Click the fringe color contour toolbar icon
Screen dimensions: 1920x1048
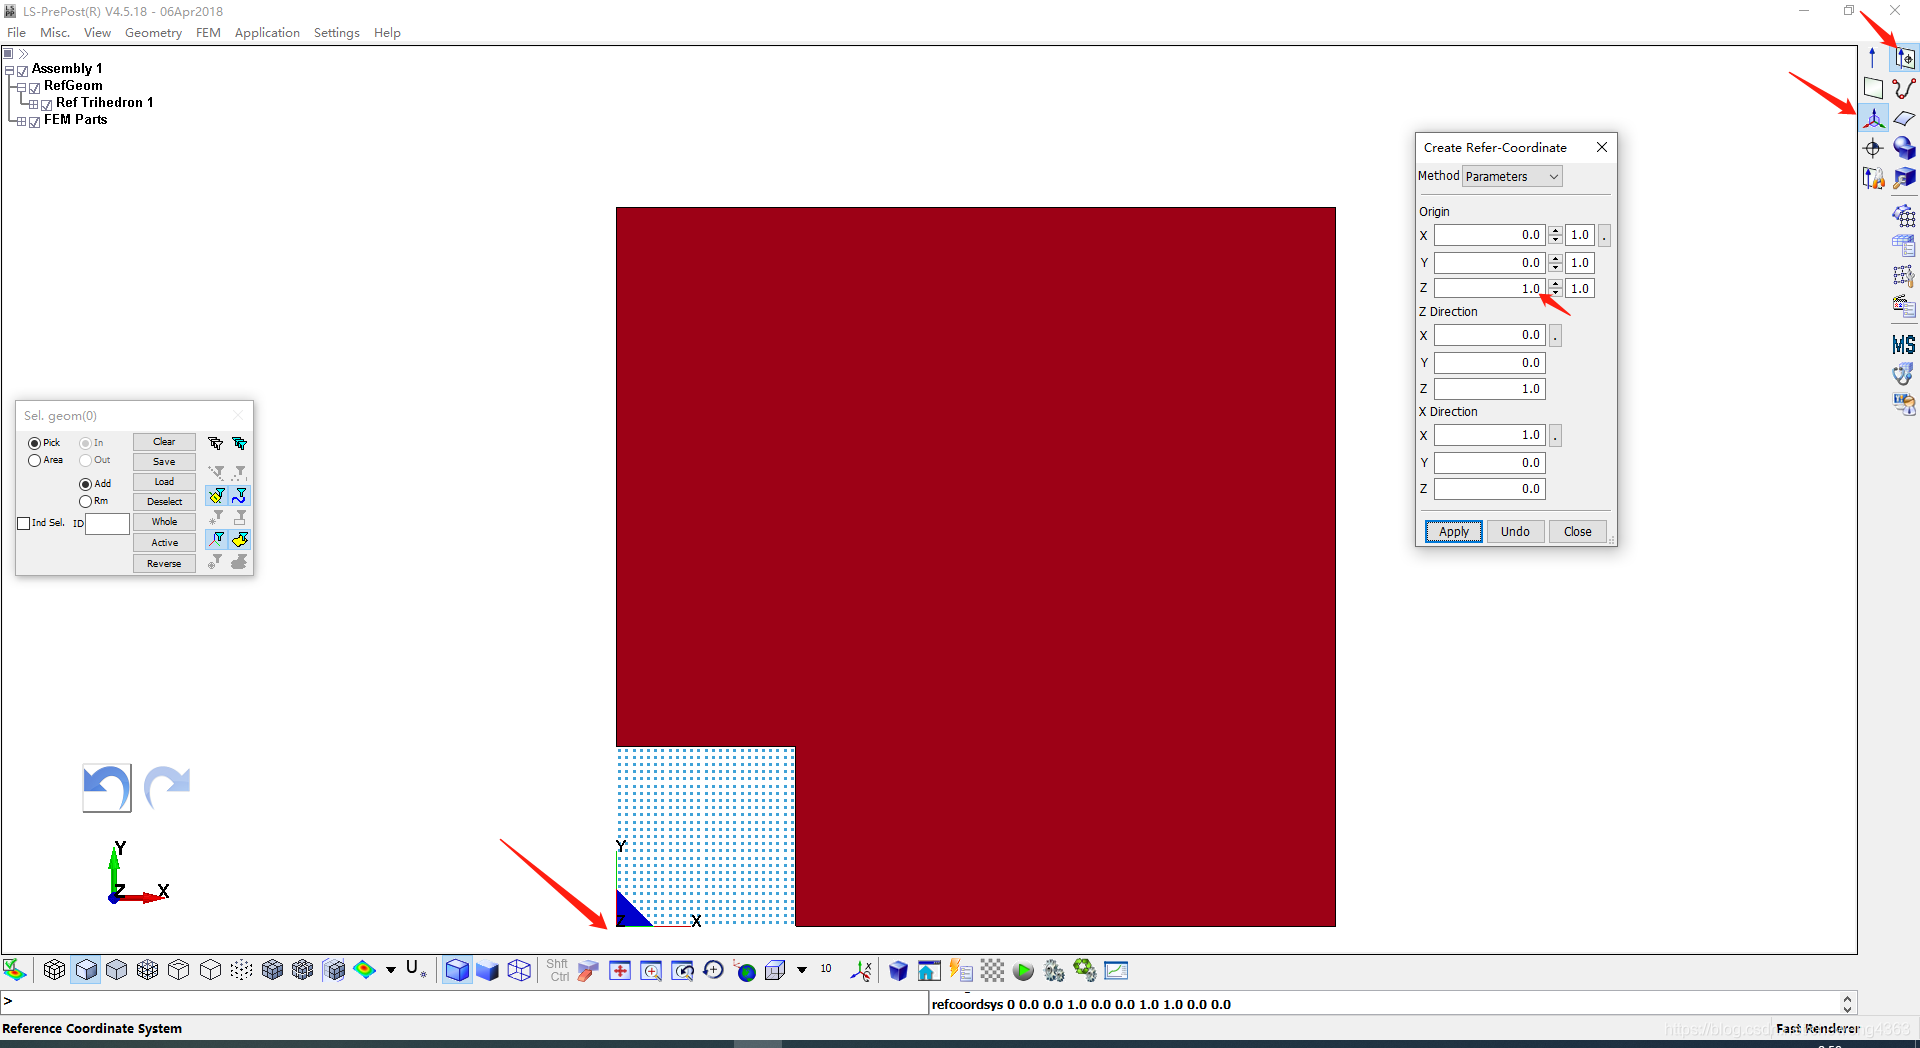pyautogui.click(x=365, y=970)
